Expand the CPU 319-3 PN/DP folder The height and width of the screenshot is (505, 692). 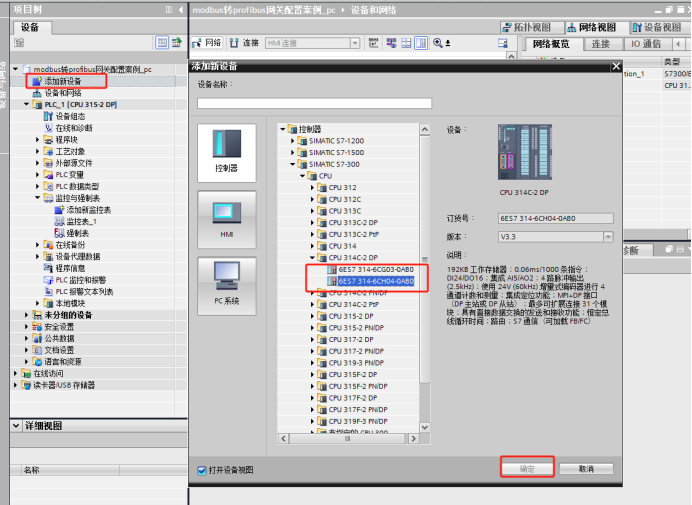(312, 363)
